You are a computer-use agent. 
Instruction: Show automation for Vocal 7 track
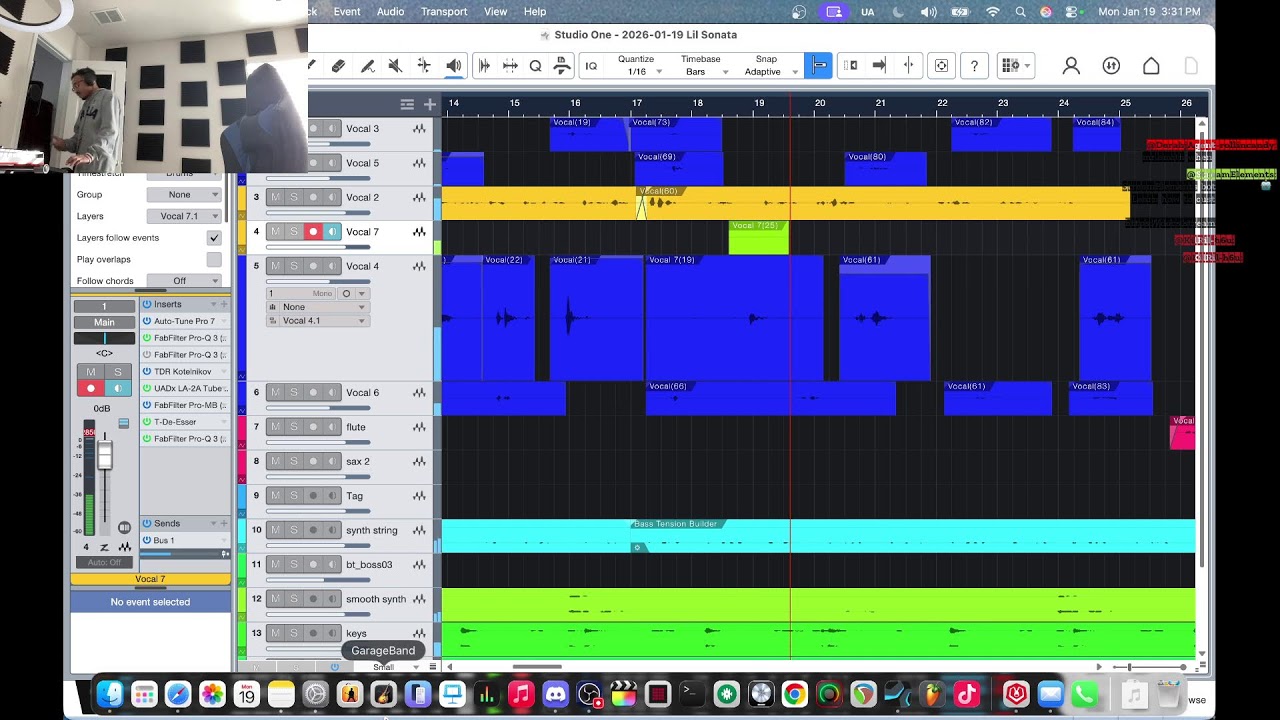coord(419,232)
